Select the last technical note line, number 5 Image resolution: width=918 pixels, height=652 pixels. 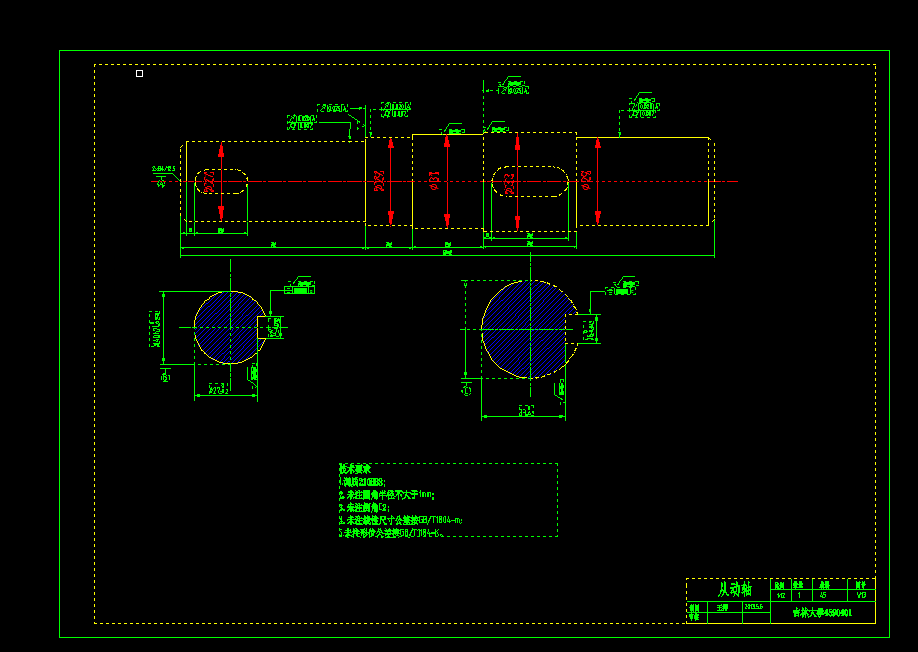coord(392,533)
